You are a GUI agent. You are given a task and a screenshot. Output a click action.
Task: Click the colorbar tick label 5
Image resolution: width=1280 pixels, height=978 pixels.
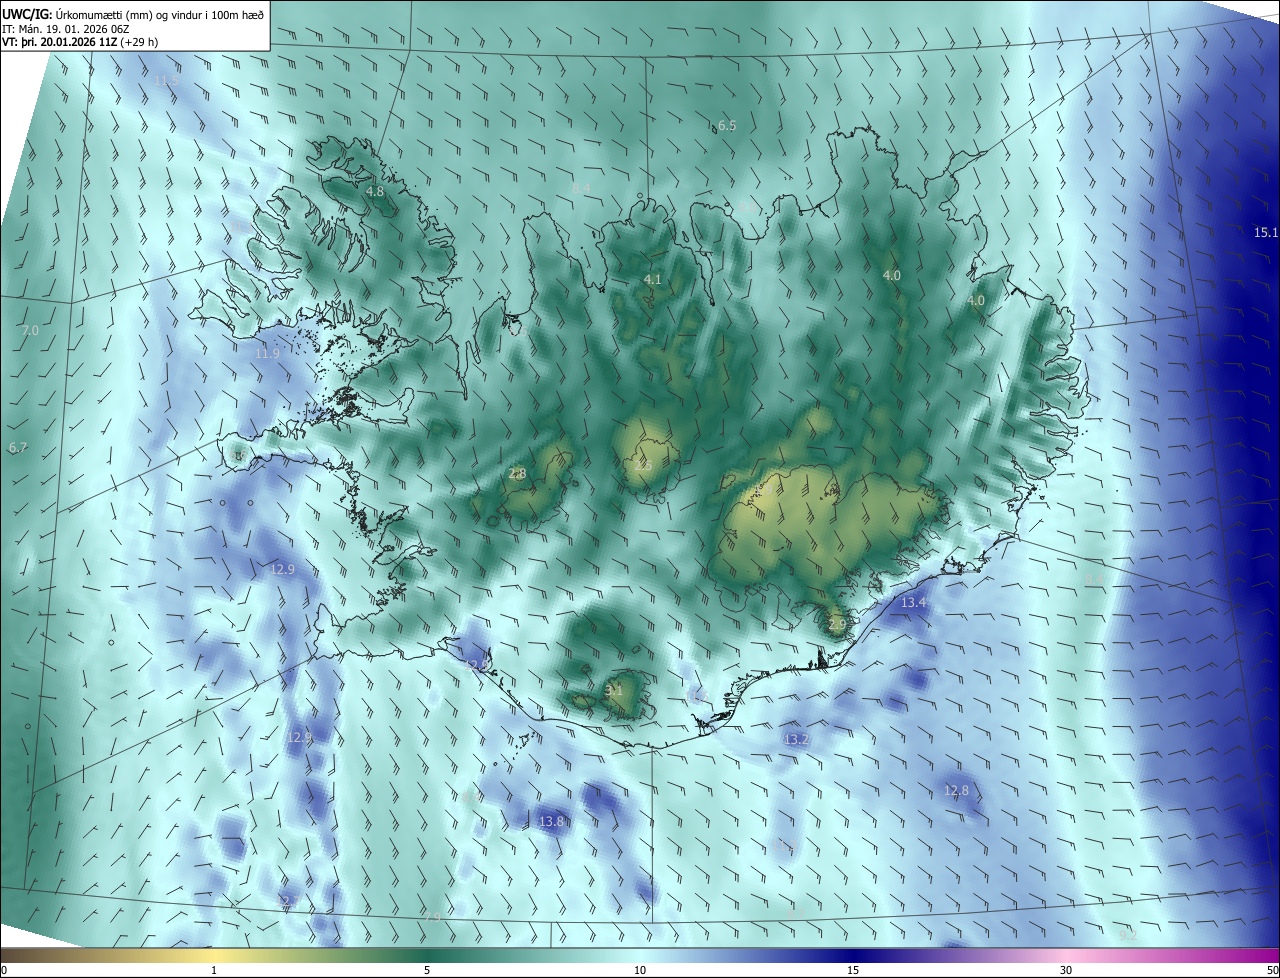(427, 970)
